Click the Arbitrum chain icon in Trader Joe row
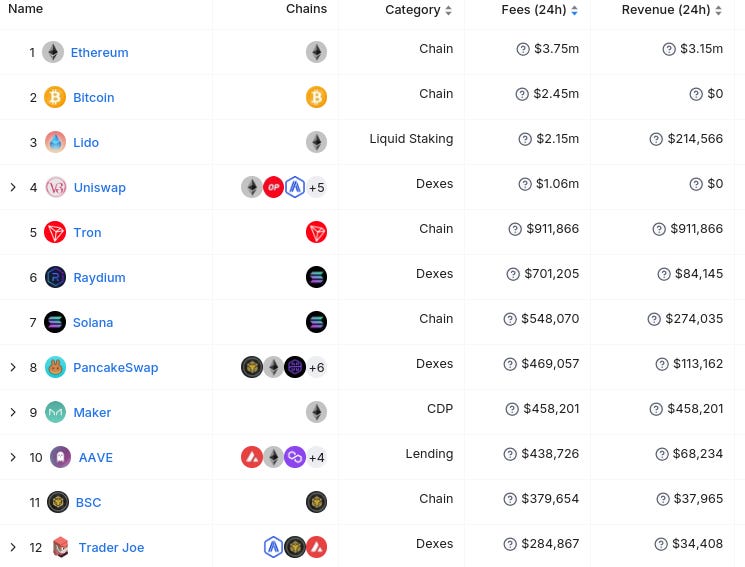Screen dimensions: 745x567 click(273, 547)
